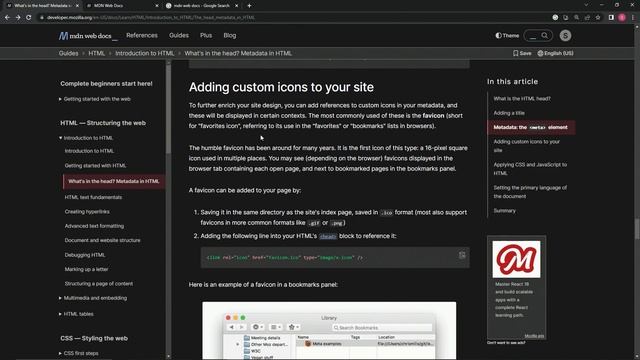Screen dimensions: 640x360
Task: Open Document and website structure link
Action: [102, 240]
